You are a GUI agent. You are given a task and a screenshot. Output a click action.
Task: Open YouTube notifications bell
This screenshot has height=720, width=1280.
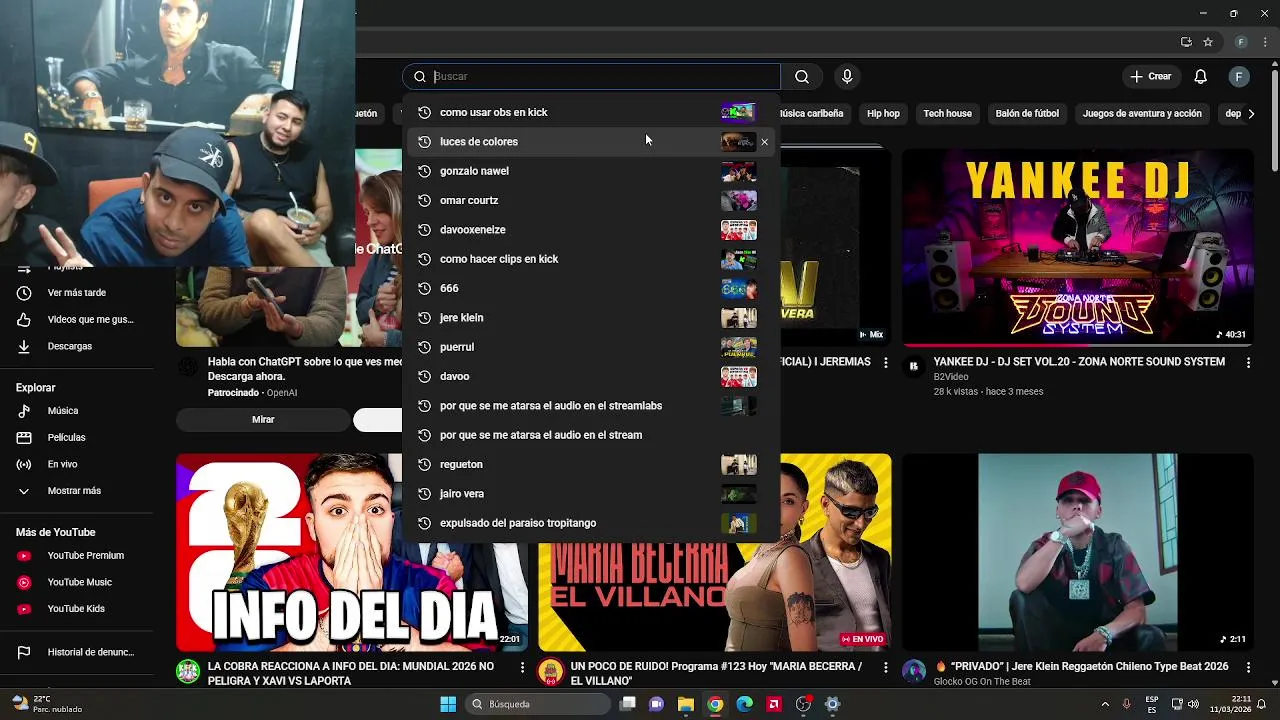coord(1201,77)
